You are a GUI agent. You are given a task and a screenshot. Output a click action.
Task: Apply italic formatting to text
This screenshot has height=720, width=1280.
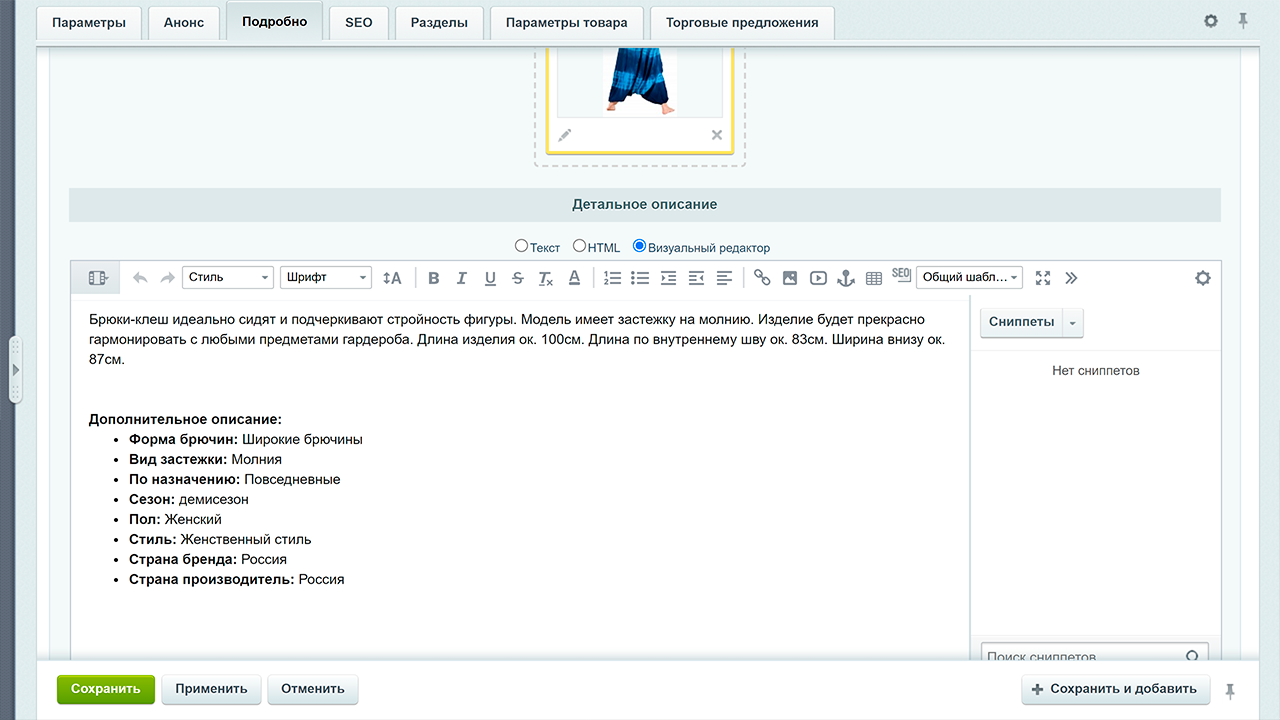pyautogui.click(x=461, y=278)
